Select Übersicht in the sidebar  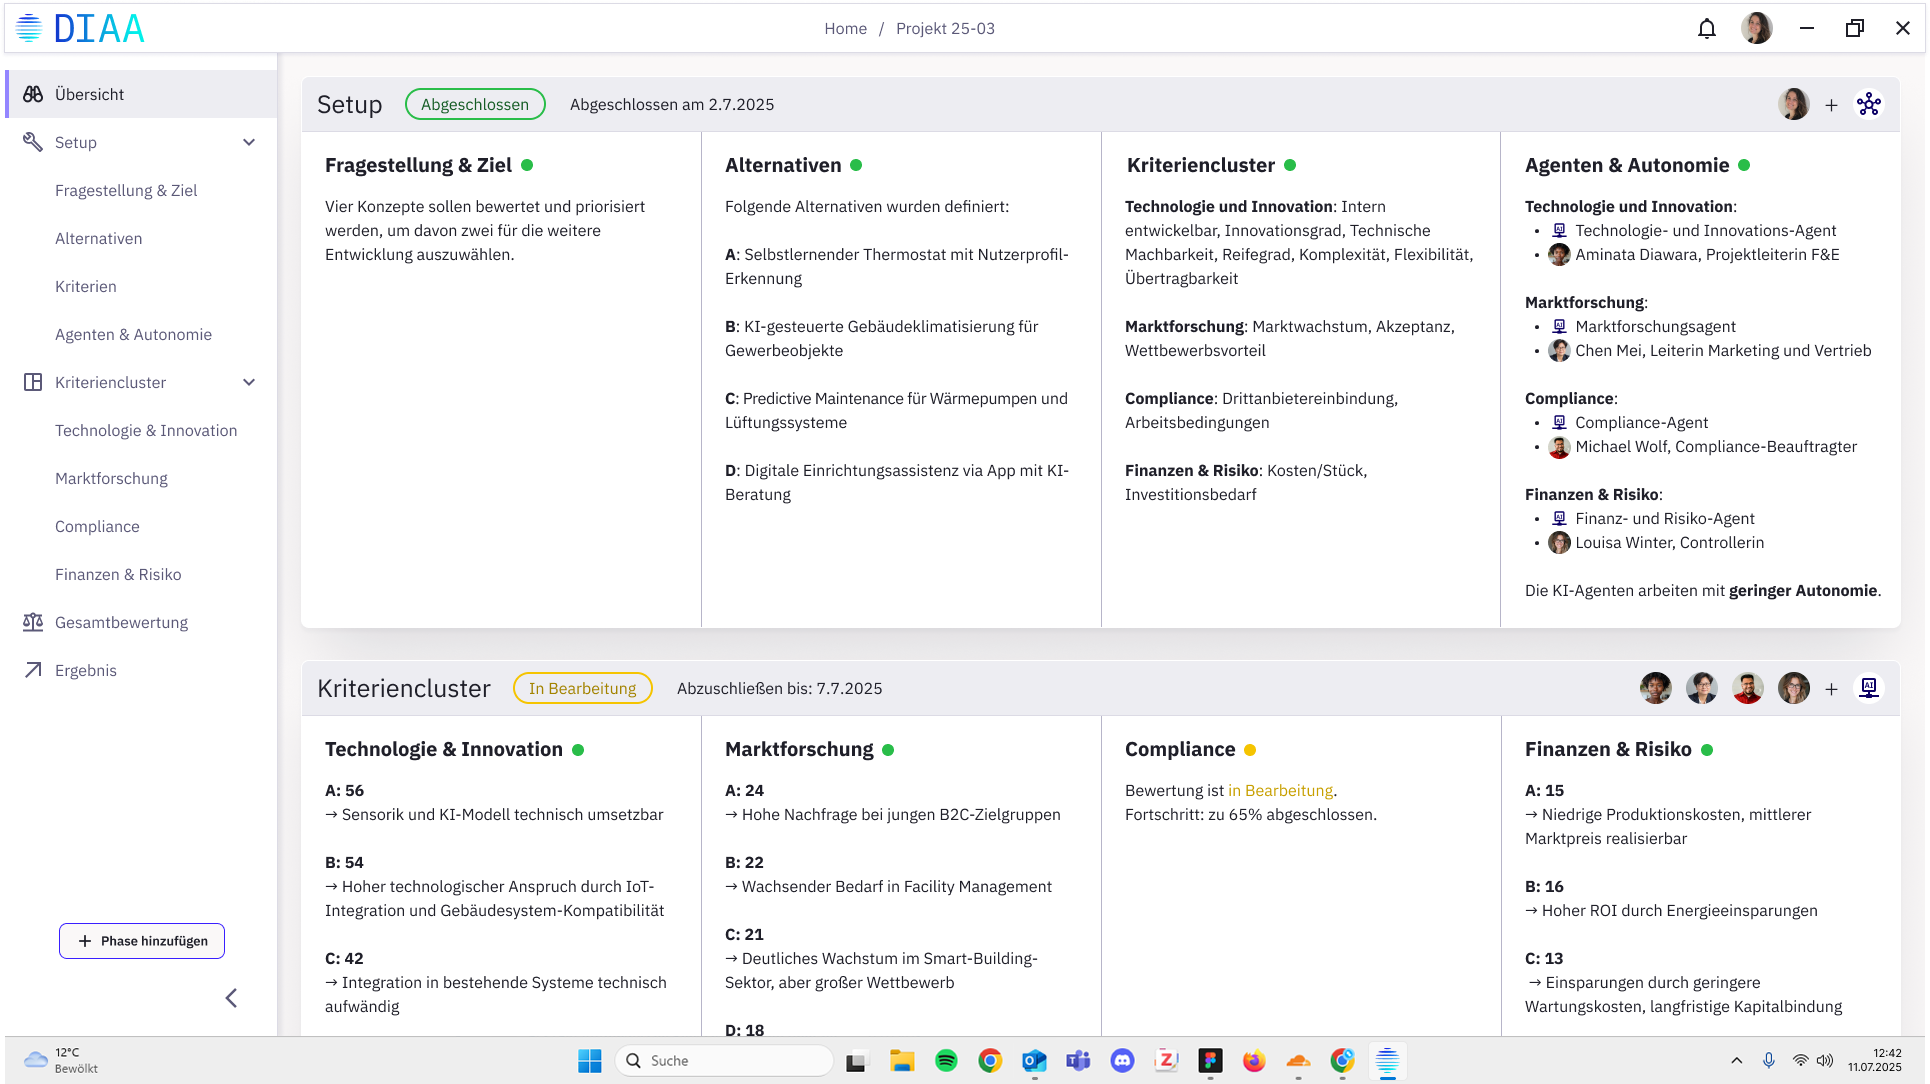coord(90,94)
